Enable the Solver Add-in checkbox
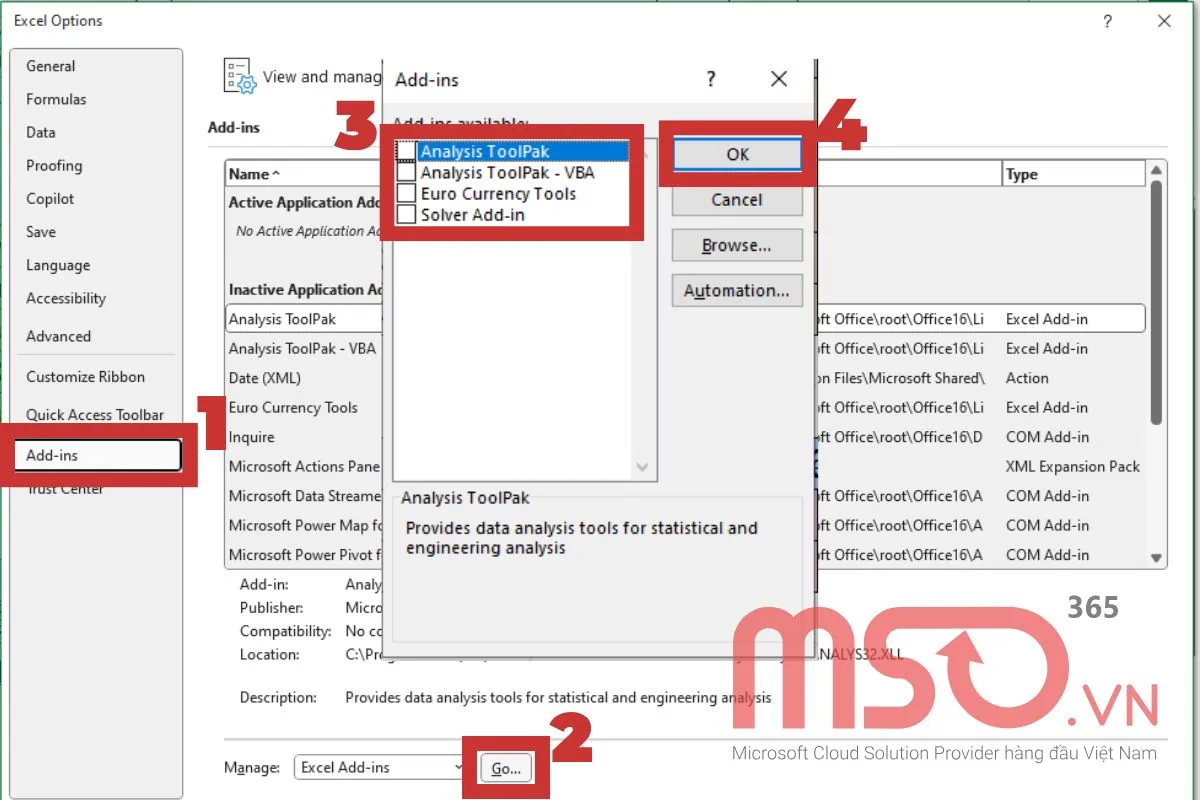 click(x=405, y=214)
